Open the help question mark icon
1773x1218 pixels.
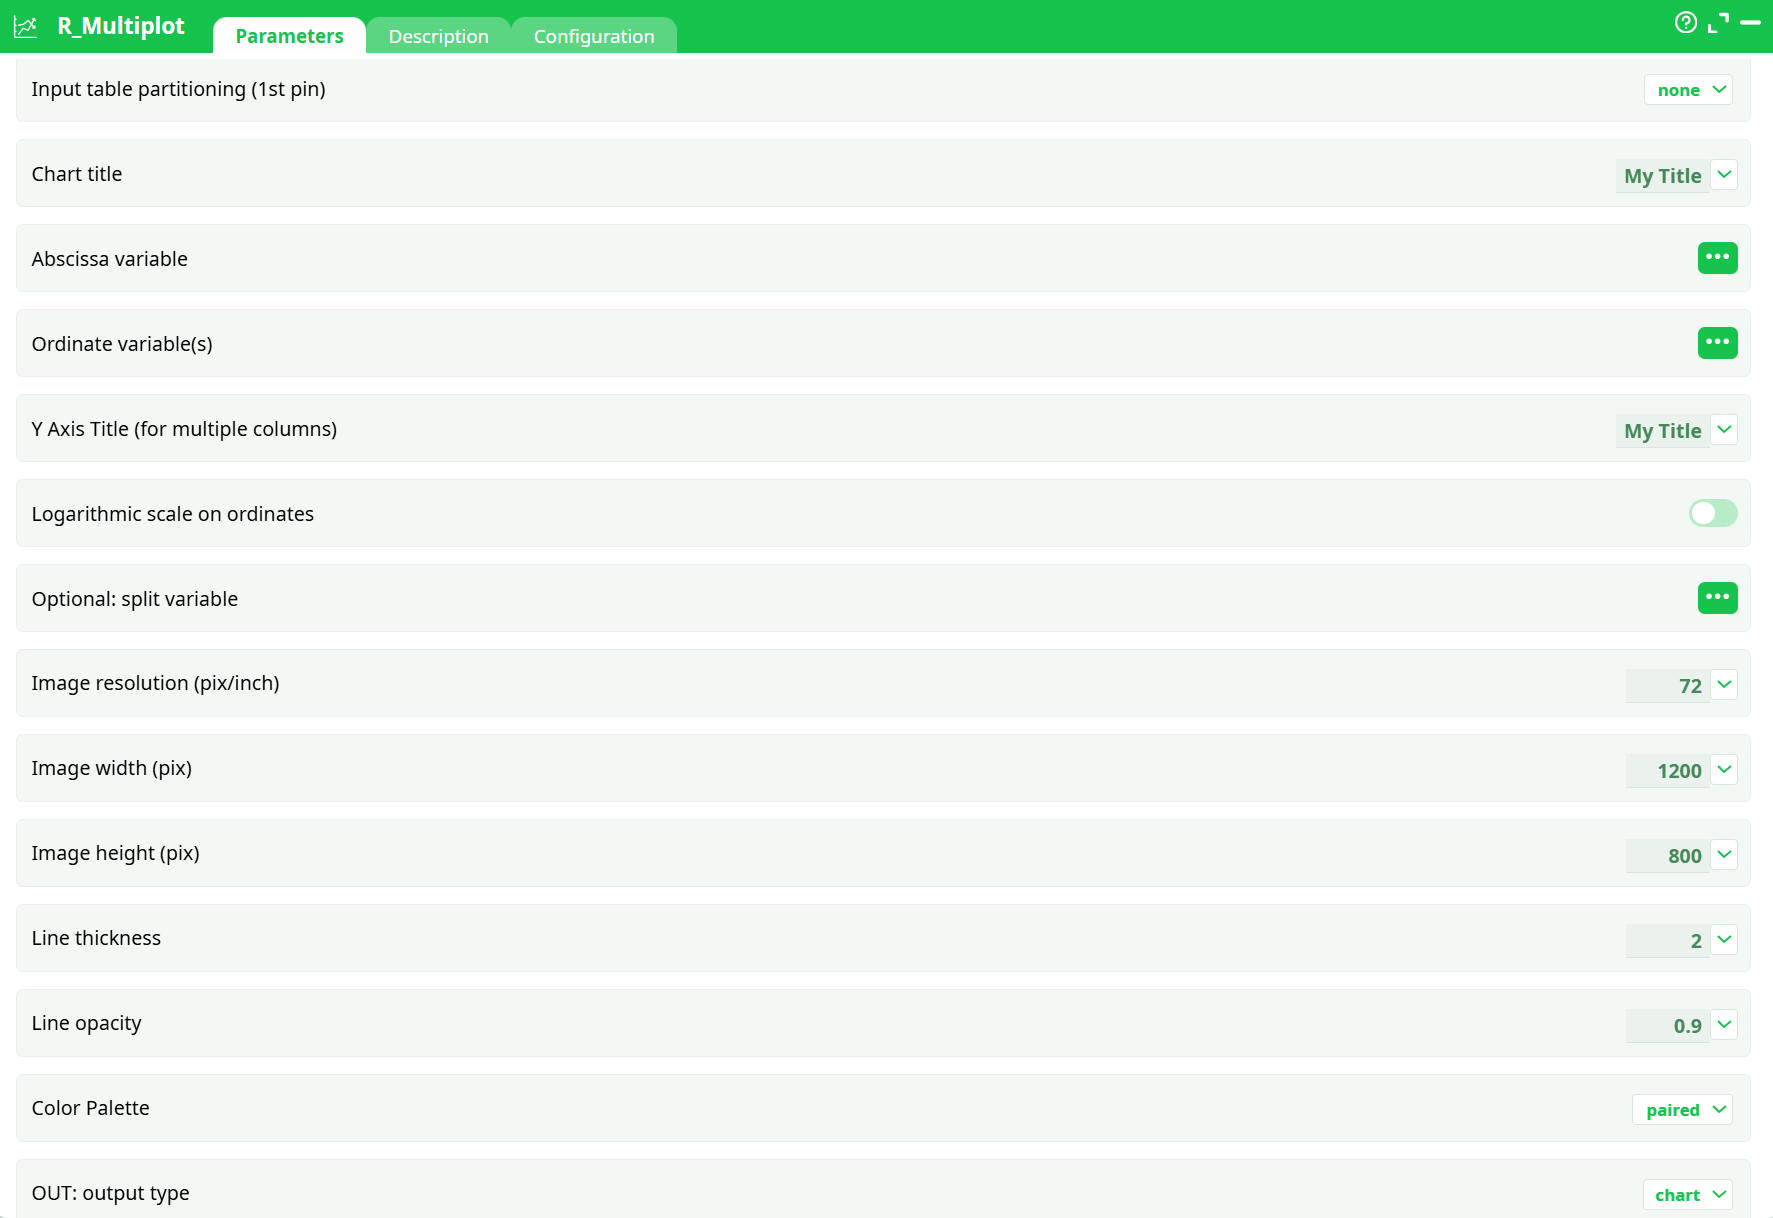1685,23
